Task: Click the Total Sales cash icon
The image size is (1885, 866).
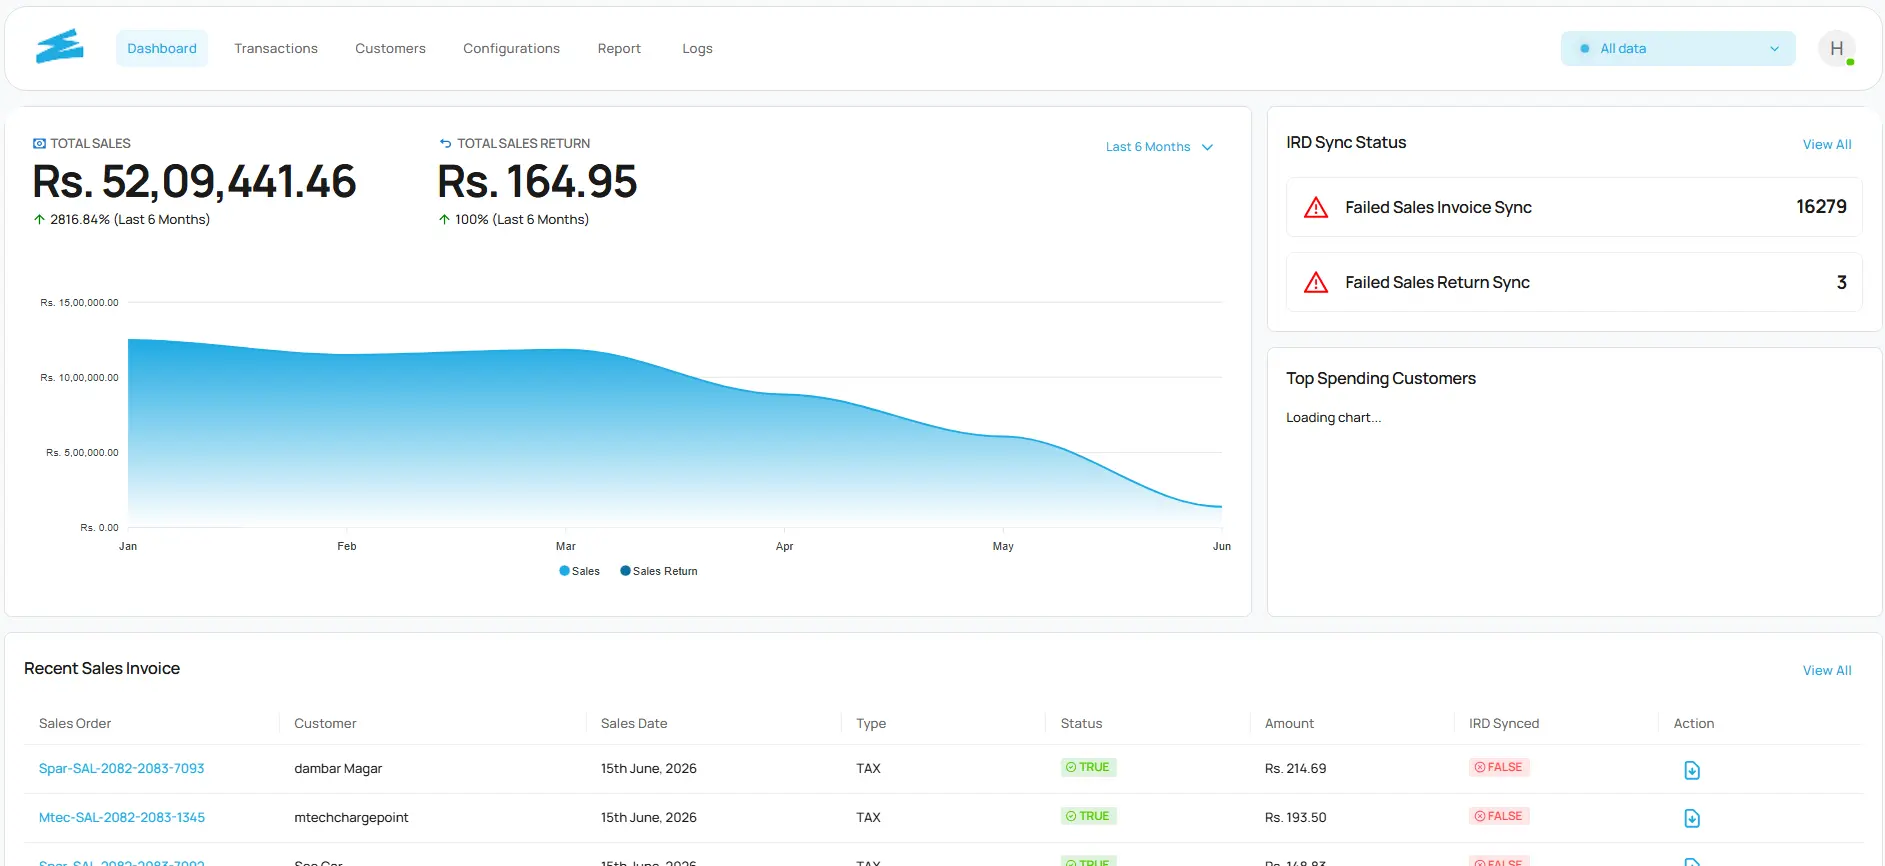Action: 39,144
